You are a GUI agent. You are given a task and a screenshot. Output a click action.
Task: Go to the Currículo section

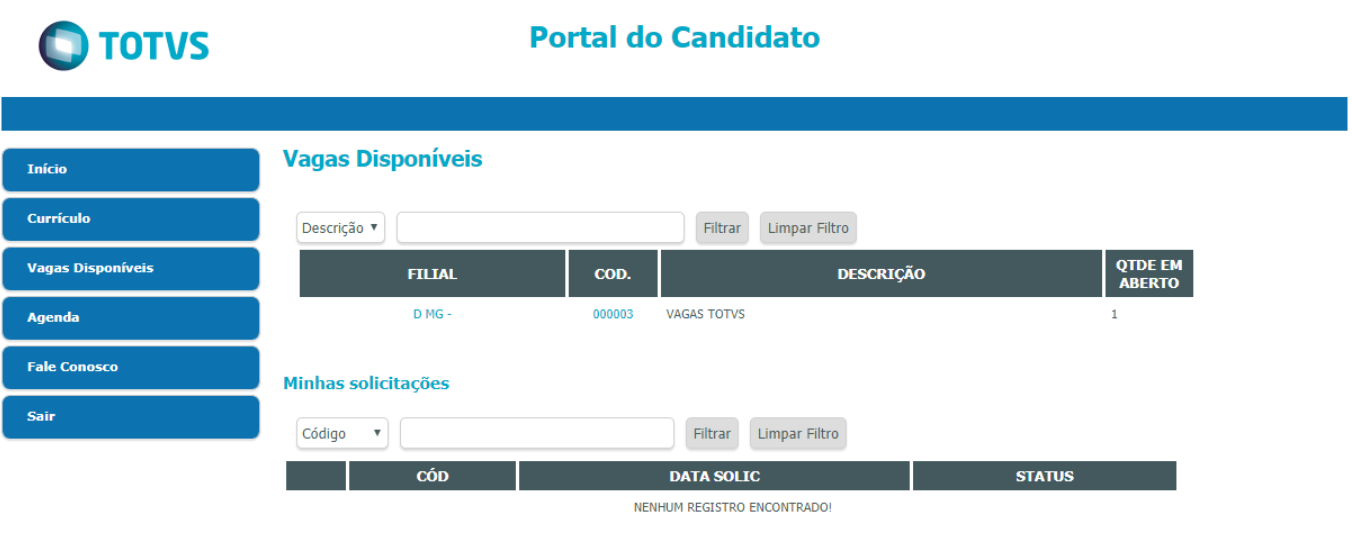click(x=131, y=219)
